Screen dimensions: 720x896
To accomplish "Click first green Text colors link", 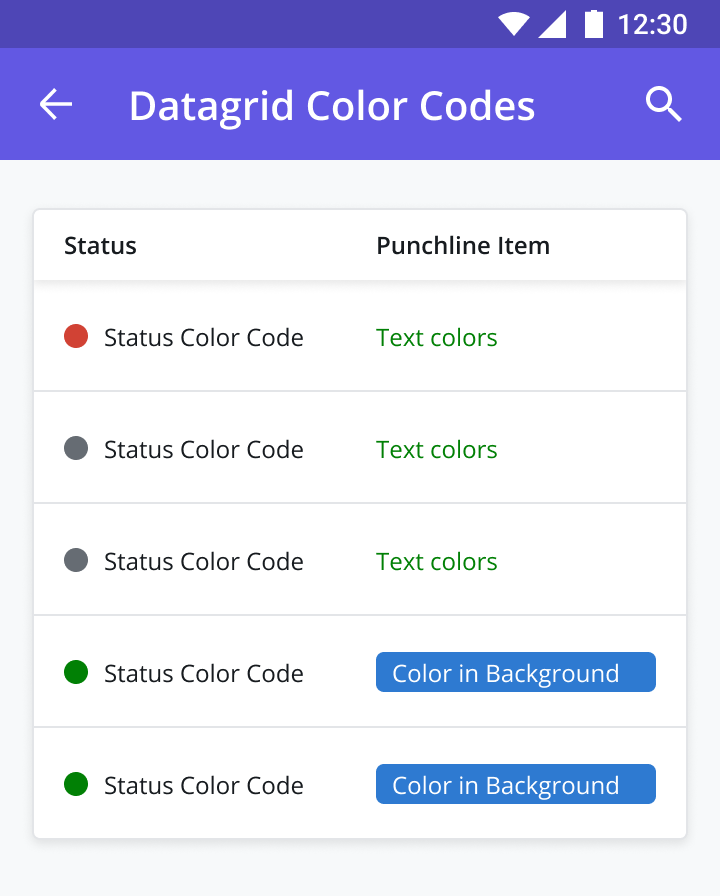I will click(437, 338).
